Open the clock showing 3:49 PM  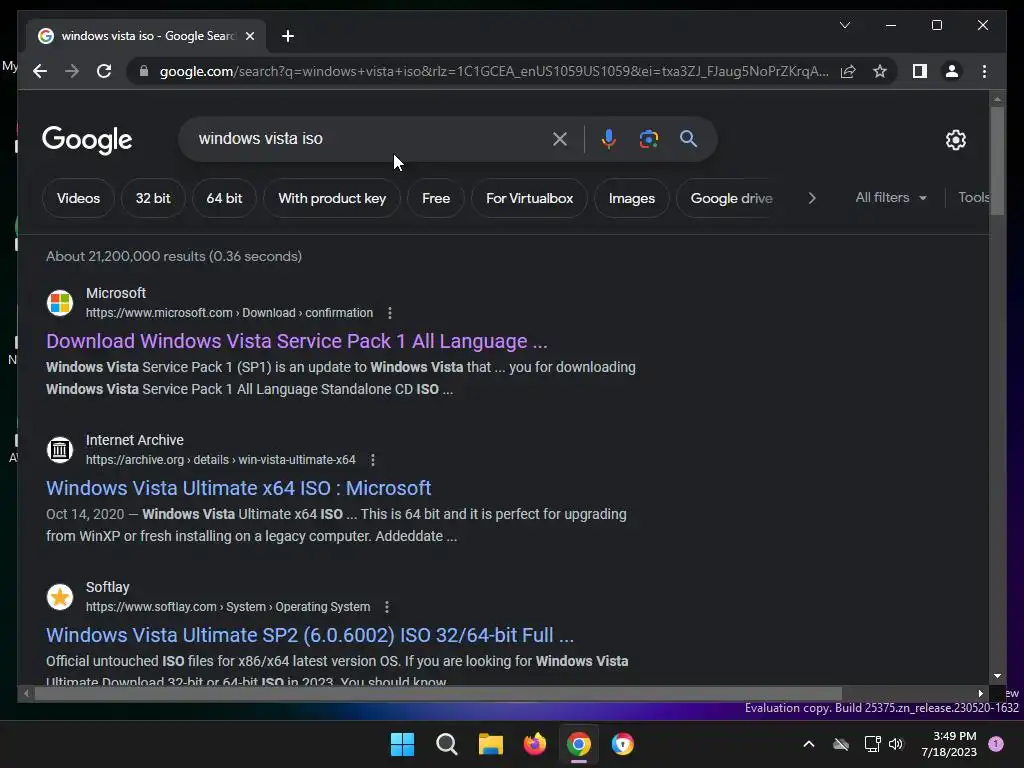coord(949,744)
